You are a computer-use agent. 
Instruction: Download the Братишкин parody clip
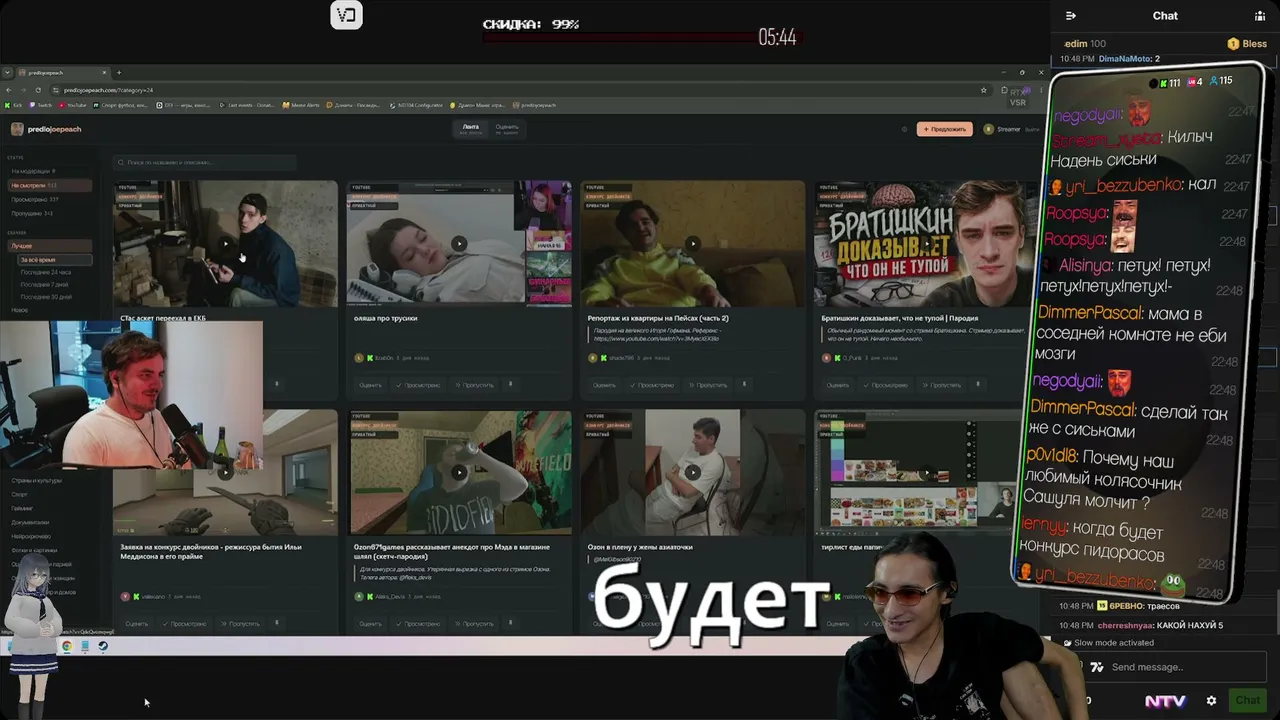[x=978, y=384]
